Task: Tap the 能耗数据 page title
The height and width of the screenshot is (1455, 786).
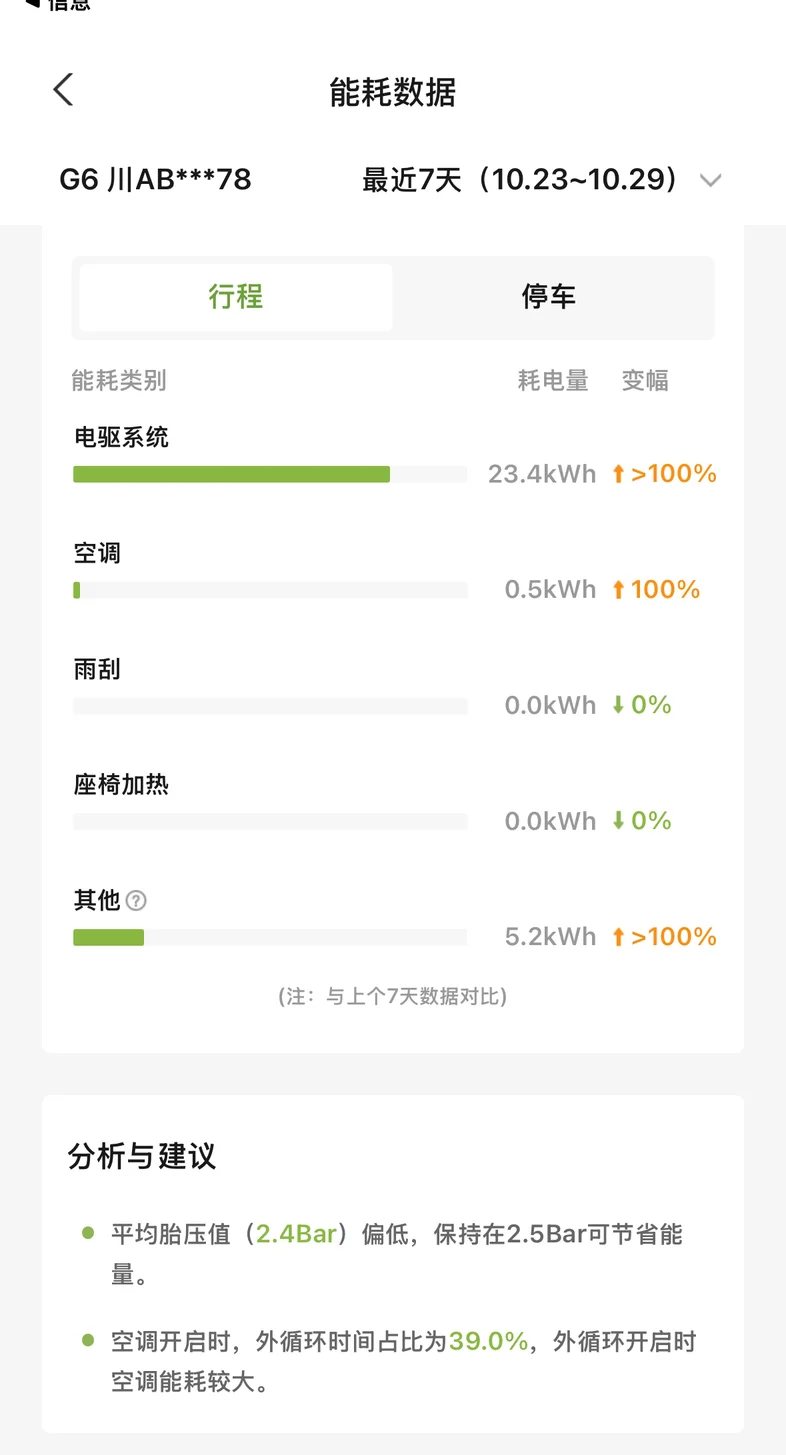Action: click(393, 92)
